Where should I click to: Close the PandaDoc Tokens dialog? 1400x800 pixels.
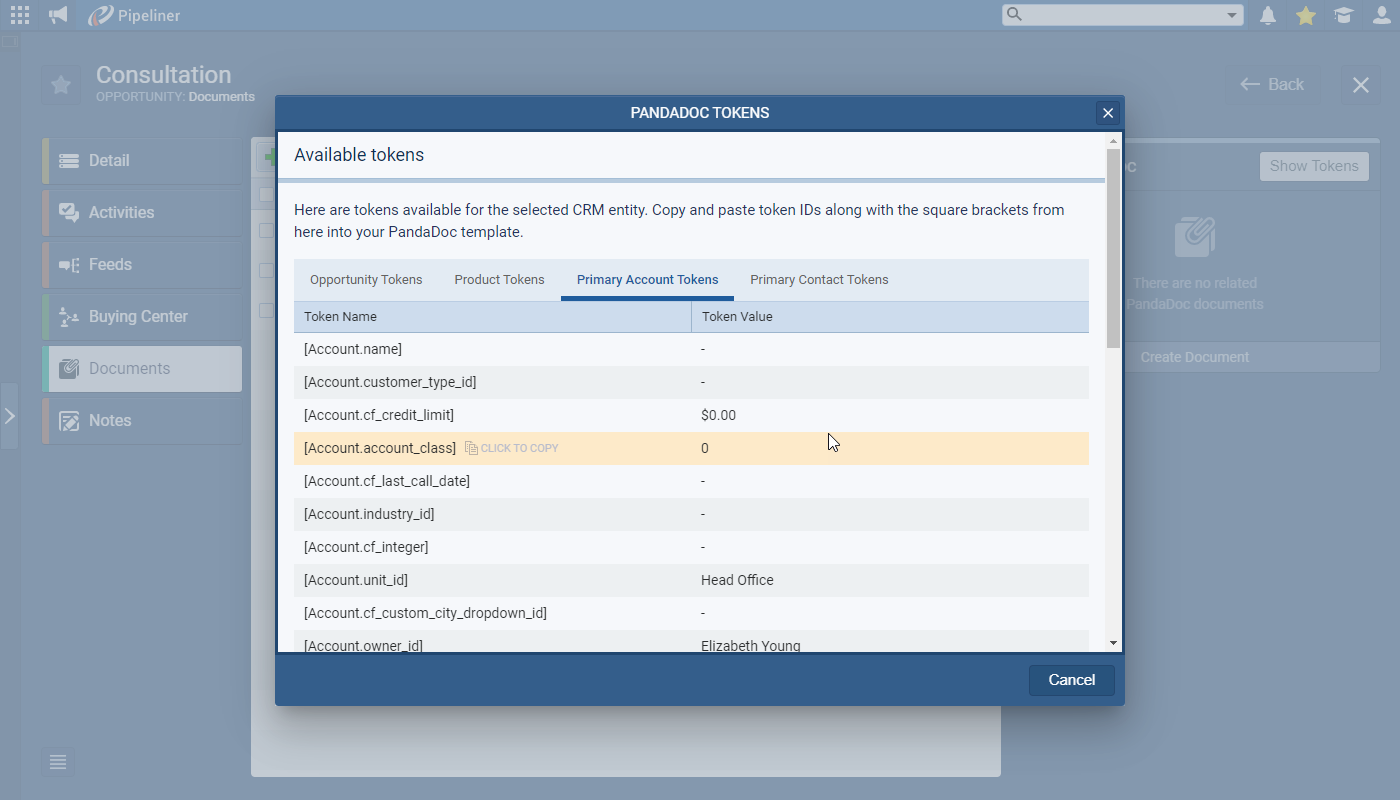tap(1107, 113)
